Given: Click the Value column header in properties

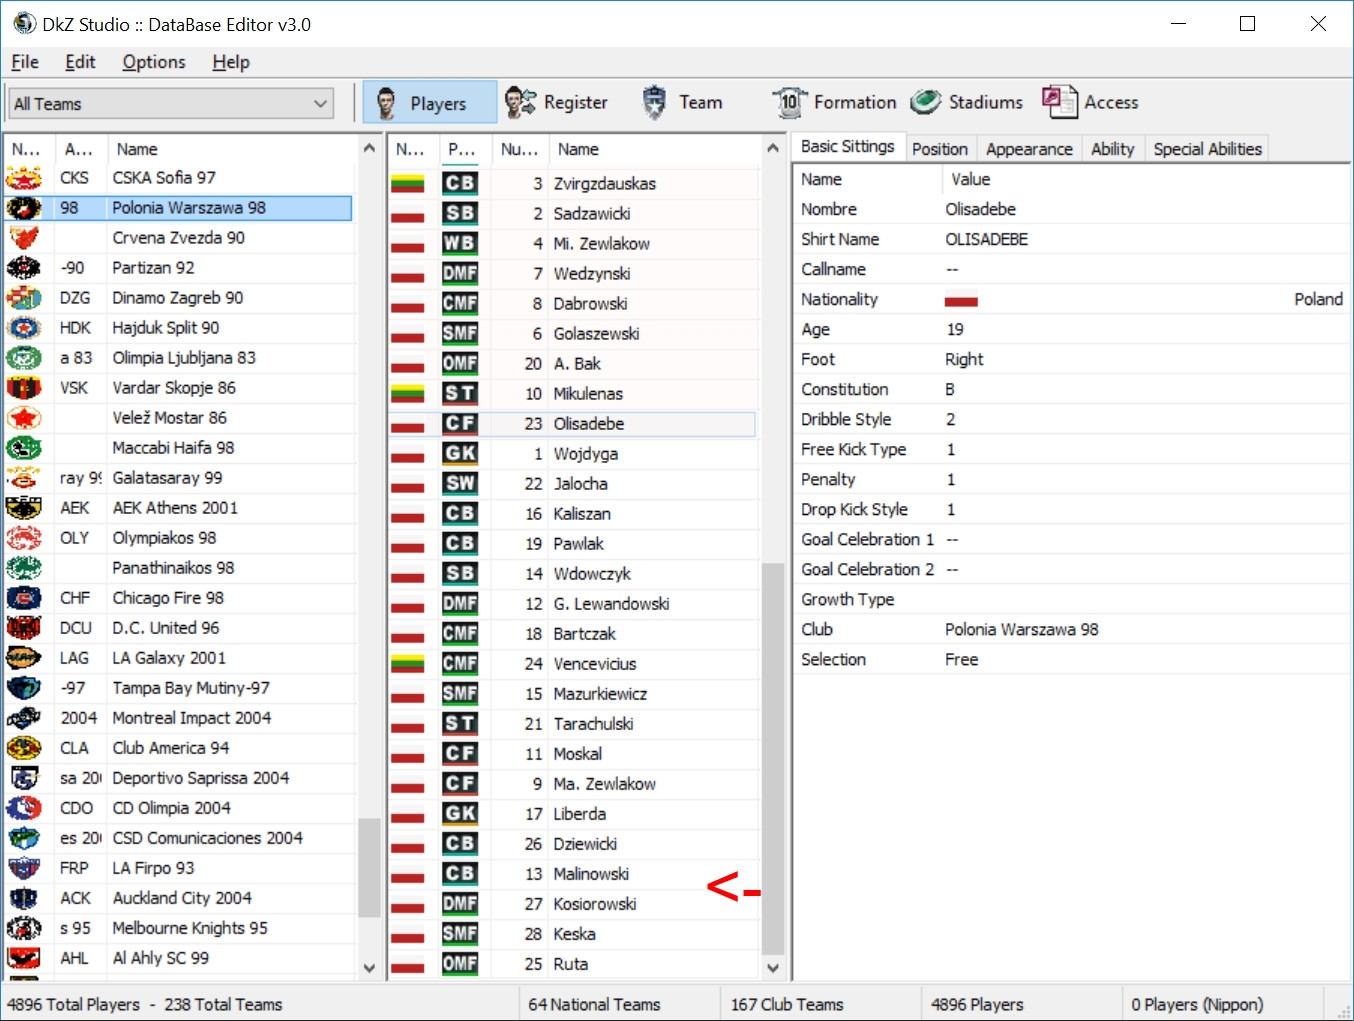Looking at the screenshot, I should [x=1145, y=179].
